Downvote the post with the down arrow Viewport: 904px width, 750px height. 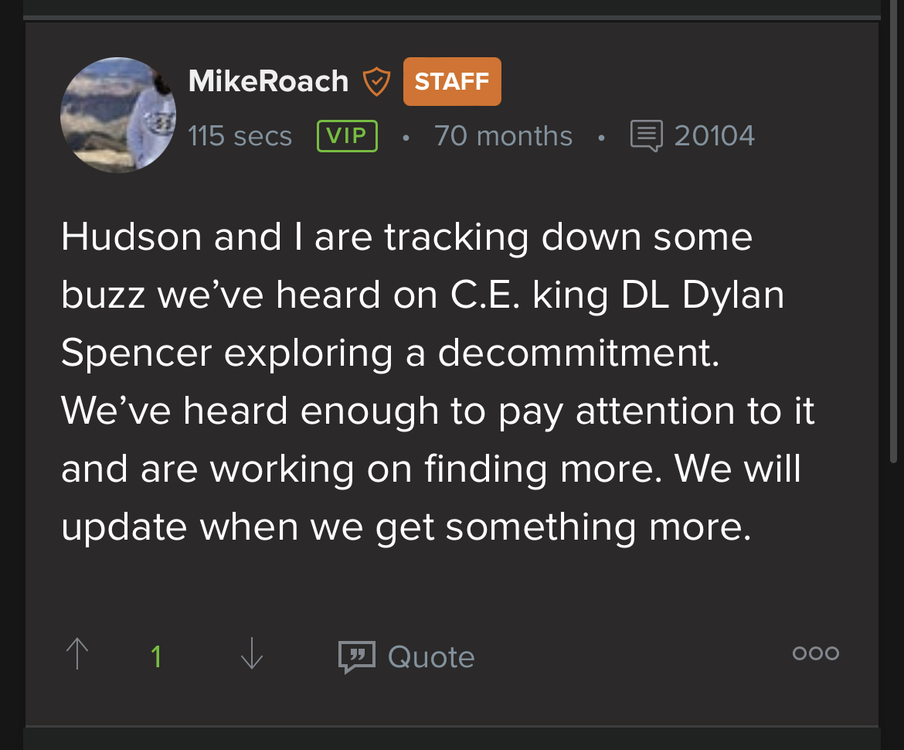[252, 655]
